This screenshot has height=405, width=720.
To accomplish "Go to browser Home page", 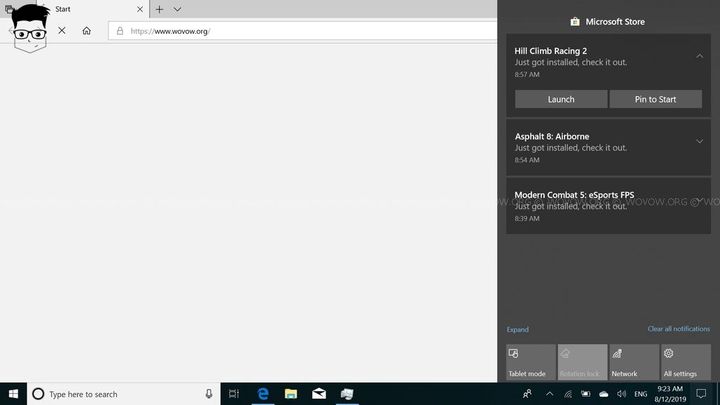I will [x=86, y=31].
